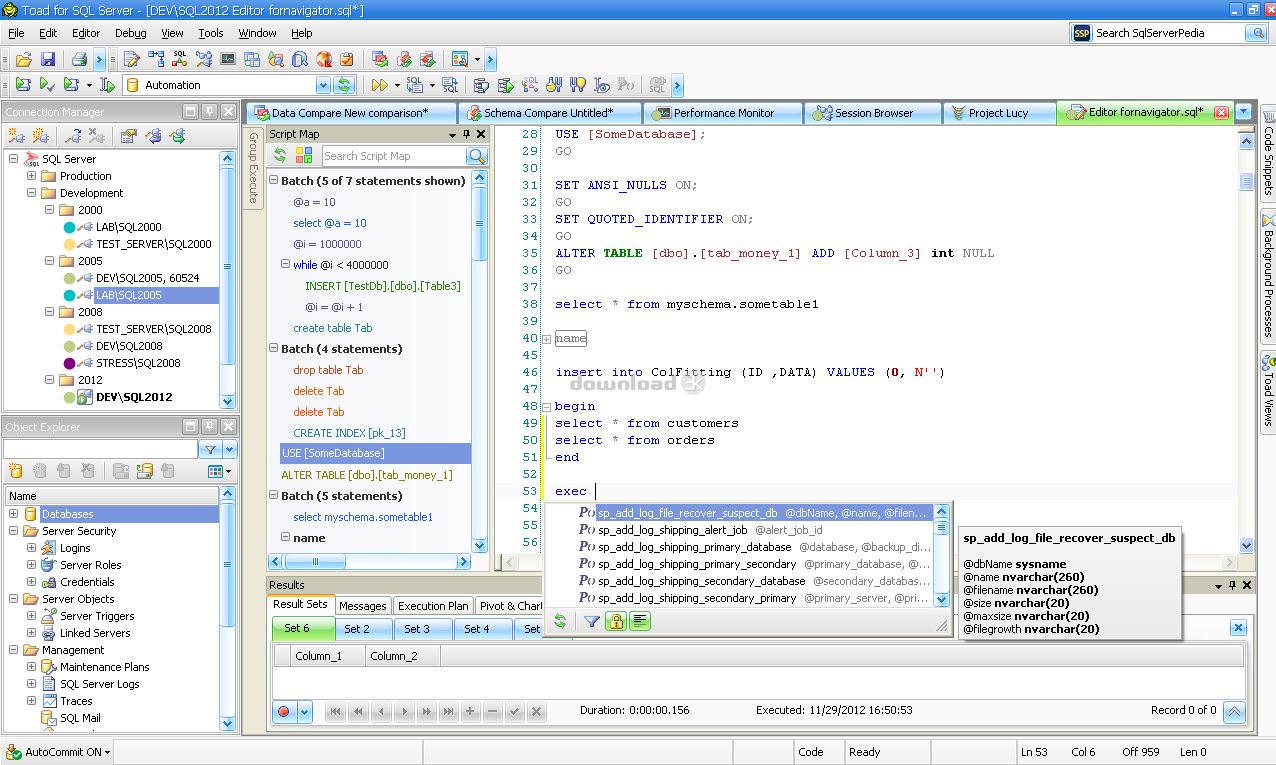
Task: Select the Messages tab in Results
Action: (363, 605)
